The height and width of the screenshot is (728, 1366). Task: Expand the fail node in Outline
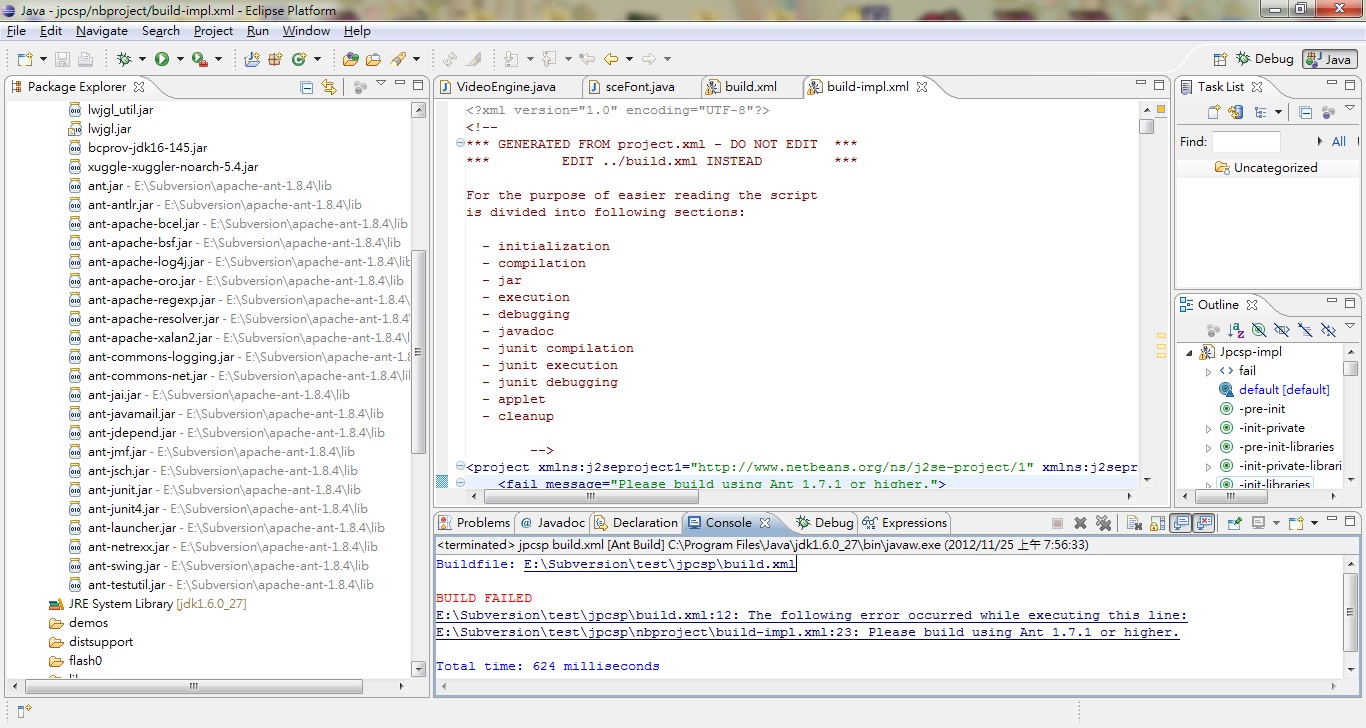(x=1208, y=371)
